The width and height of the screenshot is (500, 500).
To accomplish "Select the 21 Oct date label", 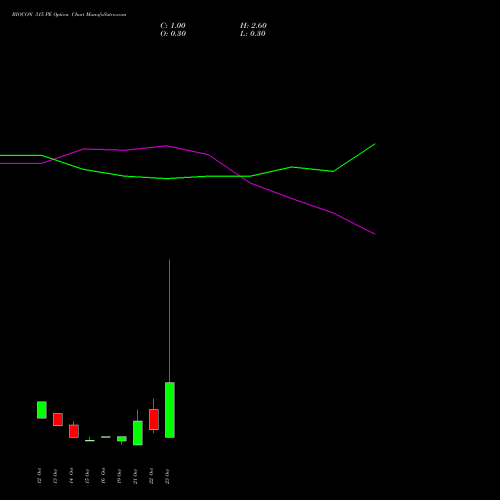I will (x=135, y=476).
